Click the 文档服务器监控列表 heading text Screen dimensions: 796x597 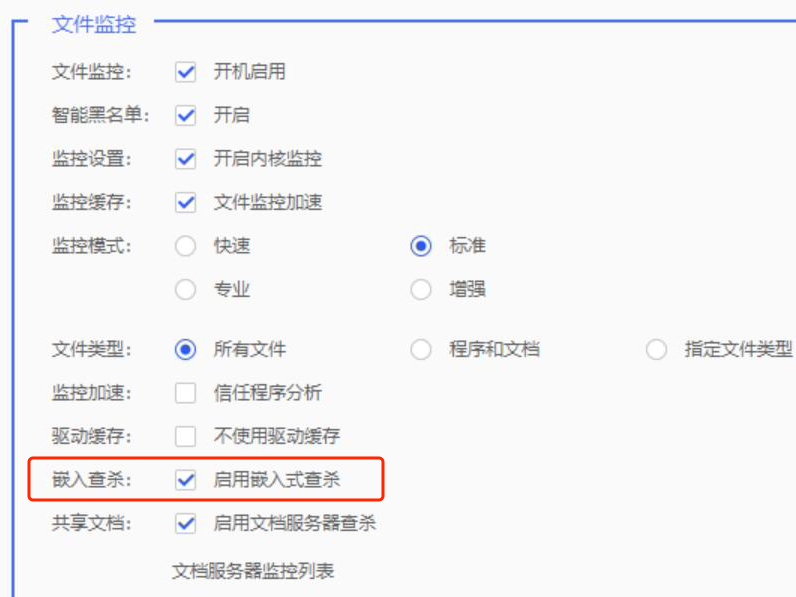pos(253,571)
